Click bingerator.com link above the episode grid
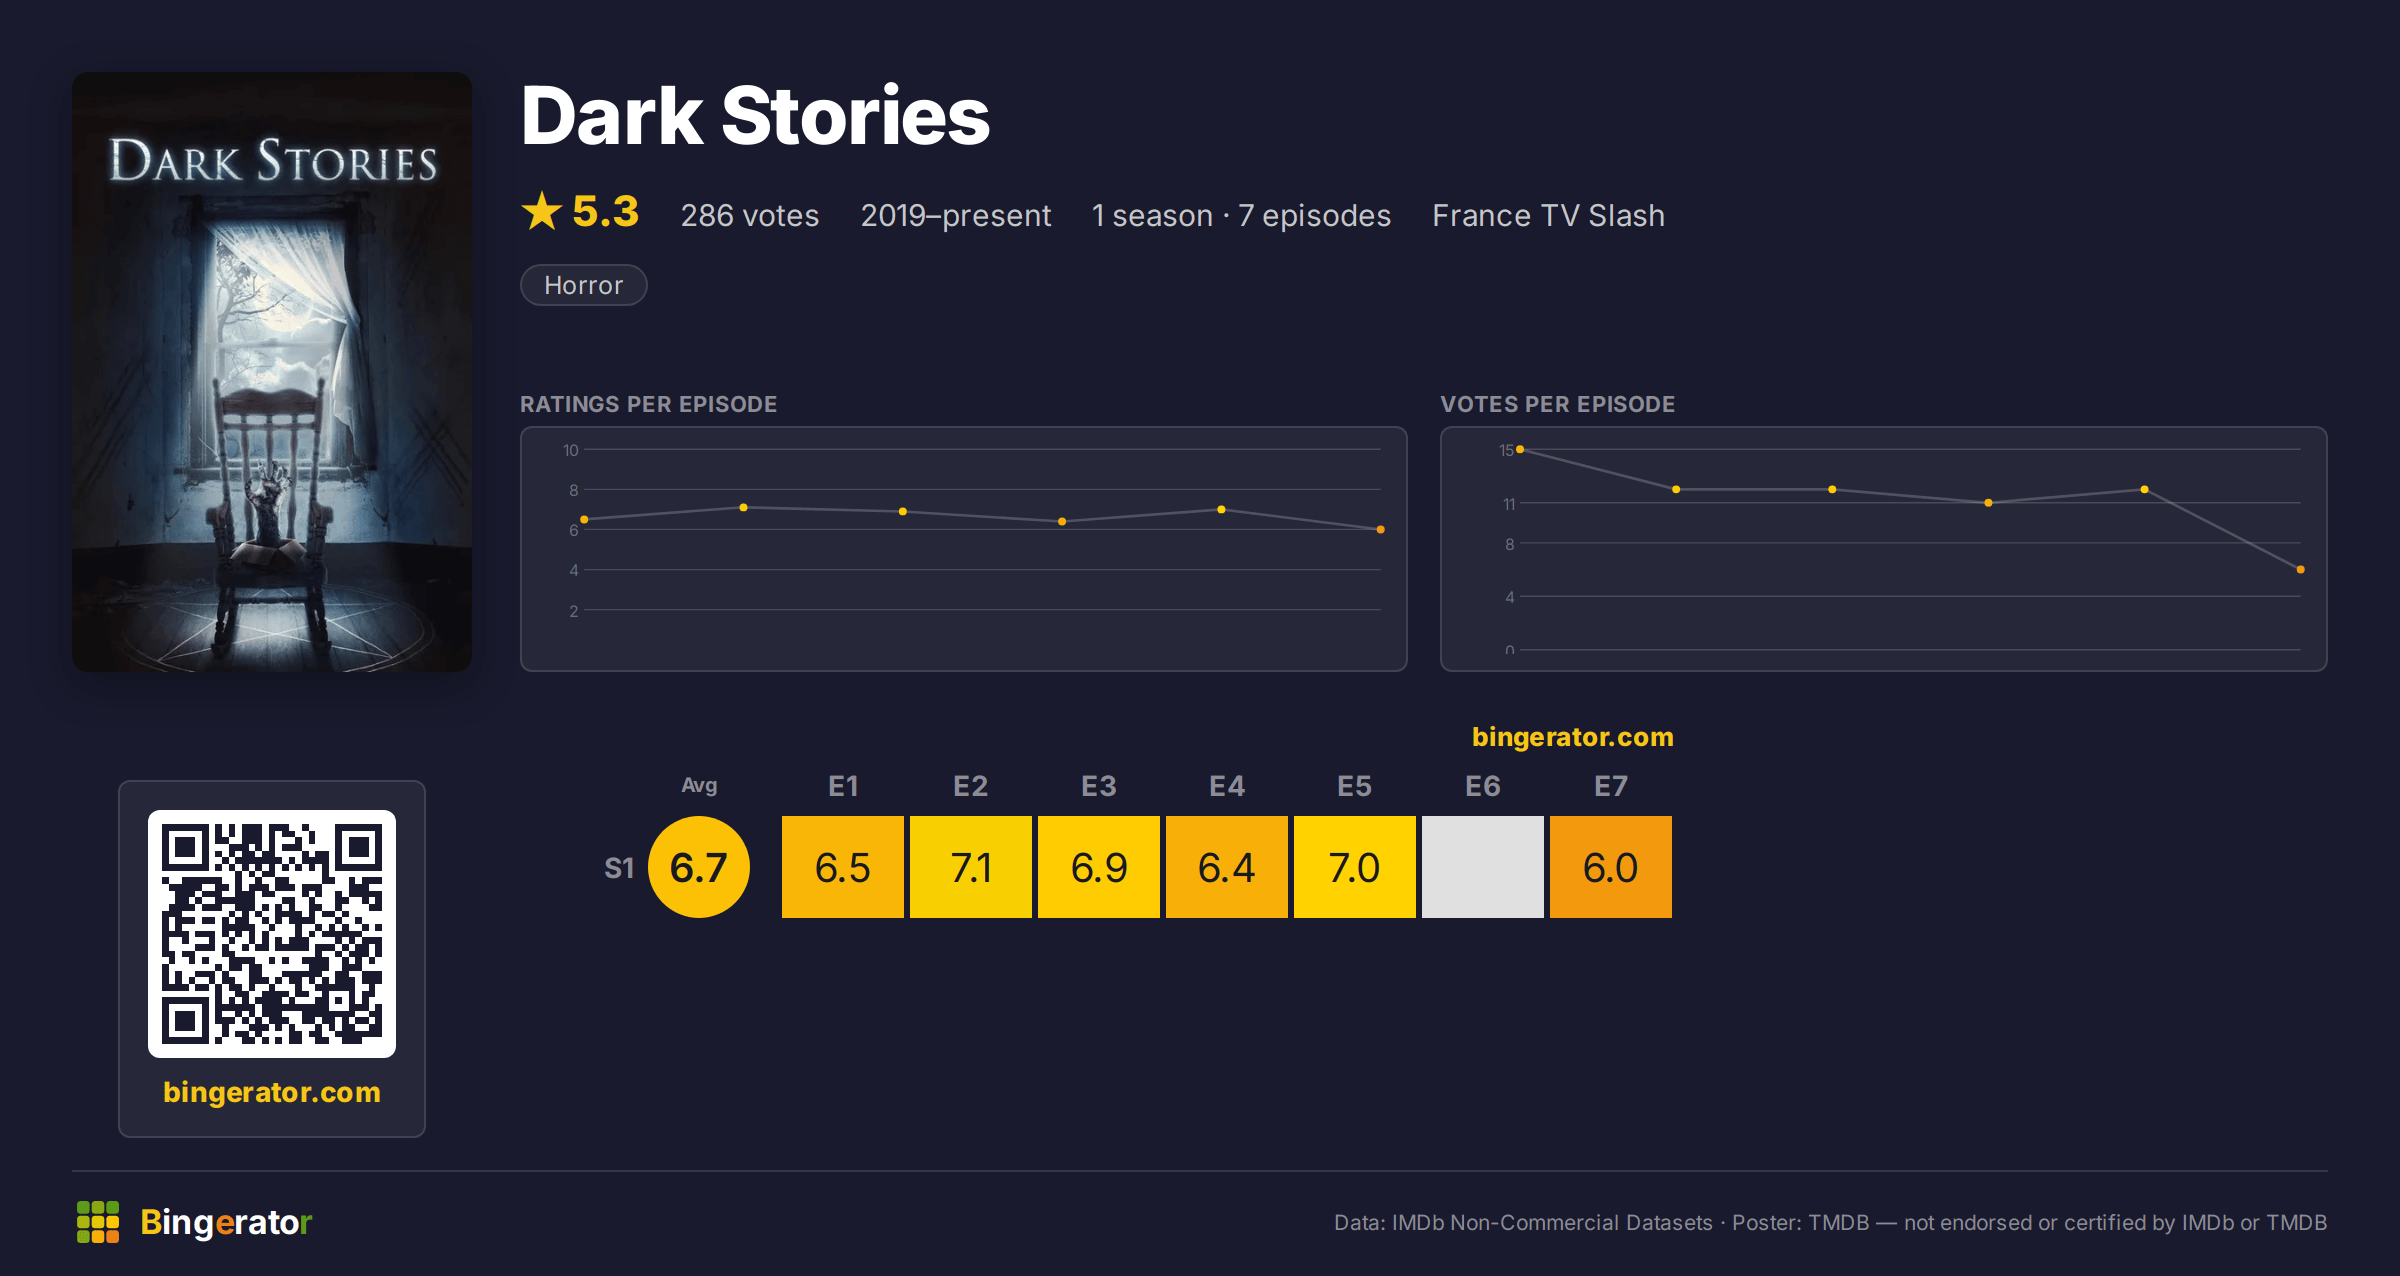 pyautogui.click(x=1573, y=737)
